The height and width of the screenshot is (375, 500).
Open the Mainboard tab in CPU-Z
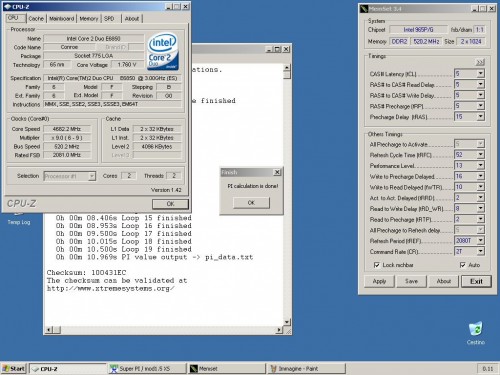(x=62, y=19)
